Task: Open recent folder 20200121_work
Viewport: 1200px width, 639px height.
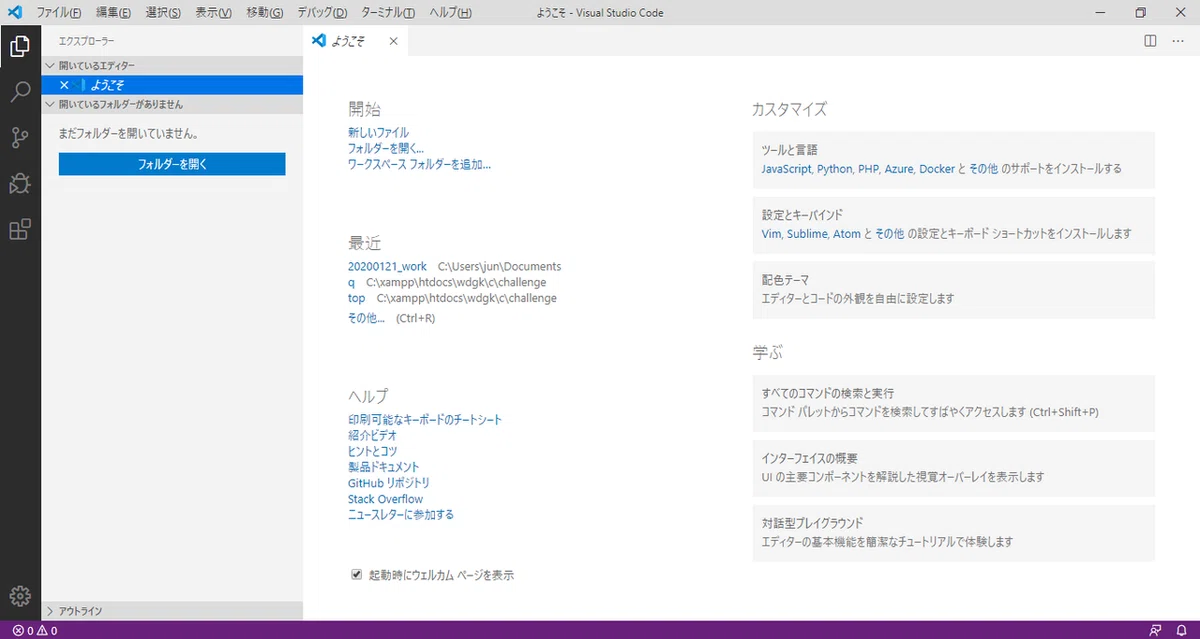Action: pos(387,267)
